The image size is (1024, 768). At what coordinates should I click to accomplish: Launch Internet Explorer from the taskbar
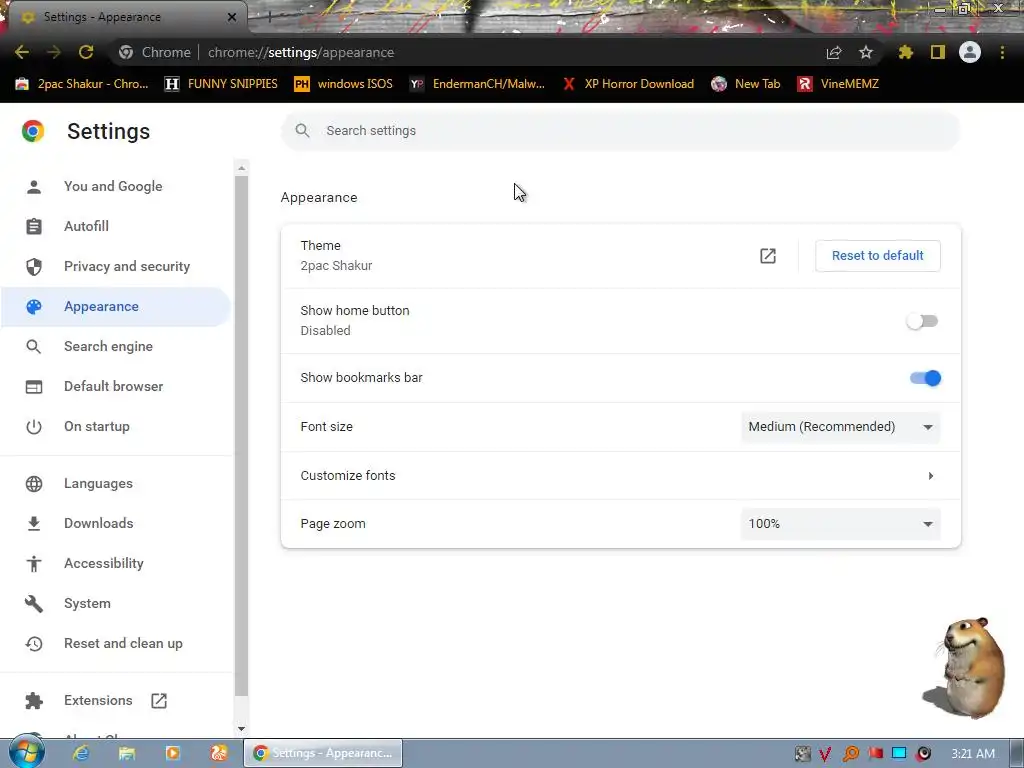pyautogui.click(x=81, y=753)
